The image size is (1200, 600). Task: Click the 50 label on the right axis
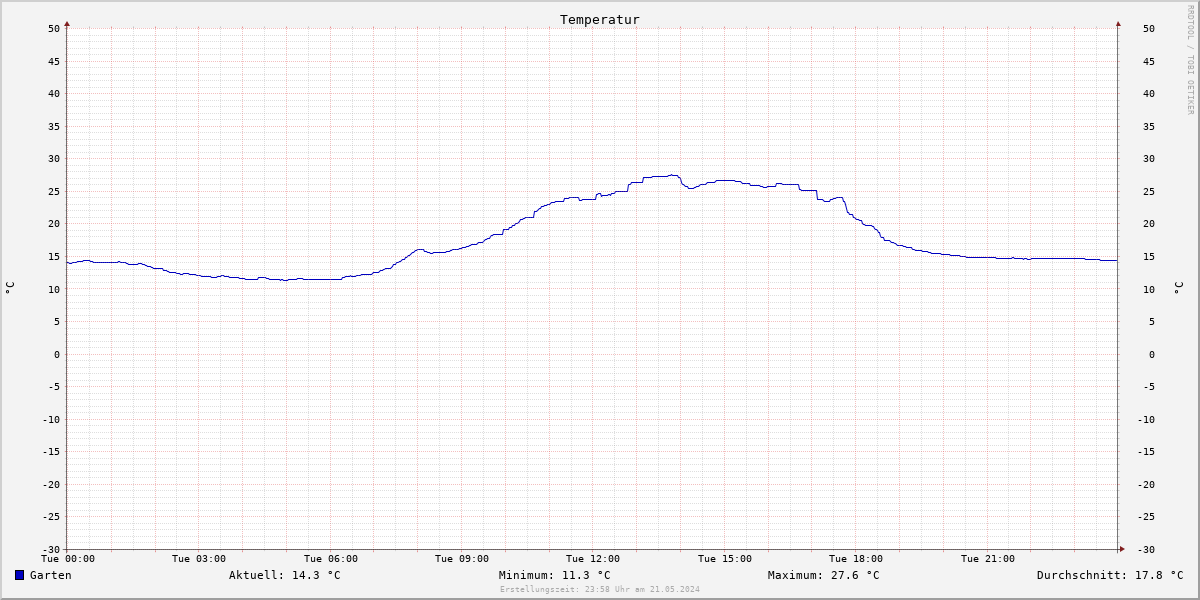(x=1149, y=28)
